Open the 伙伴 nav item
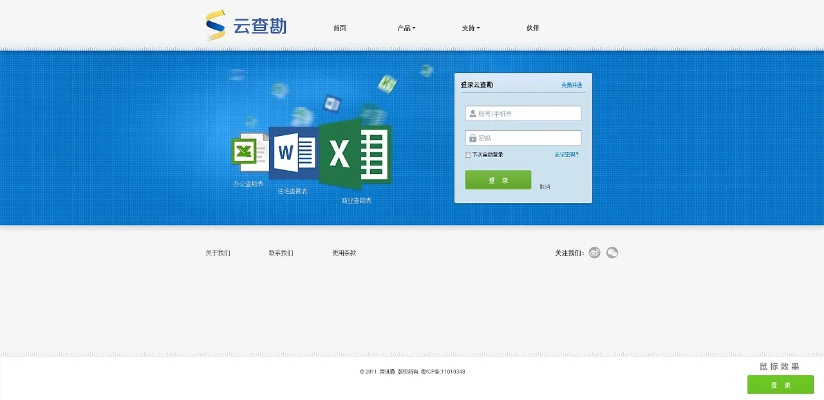 [532, 28]
